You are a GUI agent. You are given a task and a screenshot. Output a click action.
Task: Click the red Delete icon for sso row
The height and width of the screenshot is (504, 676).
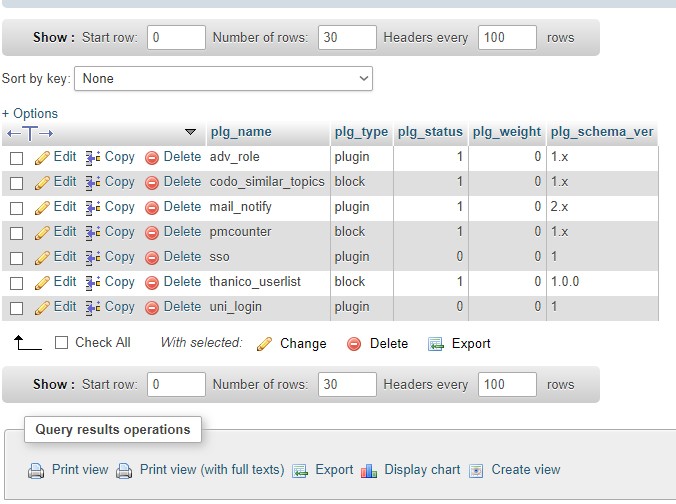pyautogui.click(x=152, y=258)
